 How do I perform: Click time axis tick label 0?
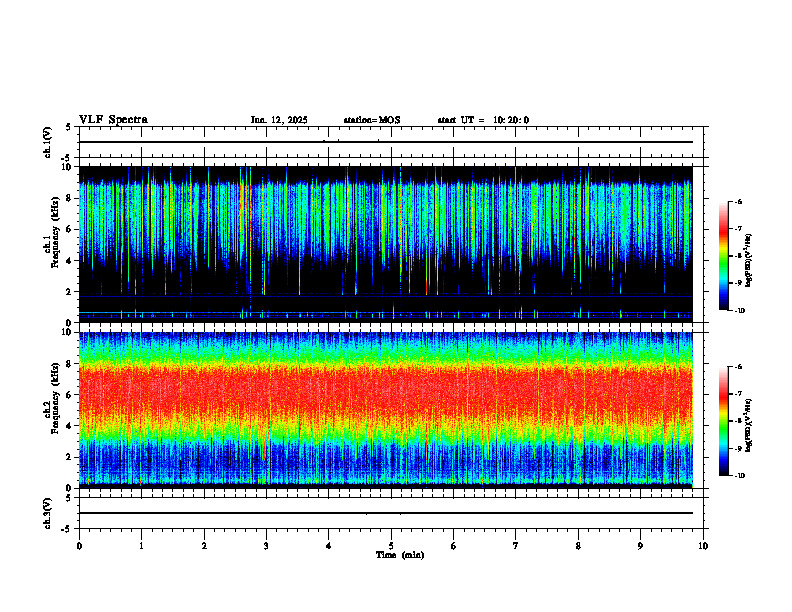79,546
